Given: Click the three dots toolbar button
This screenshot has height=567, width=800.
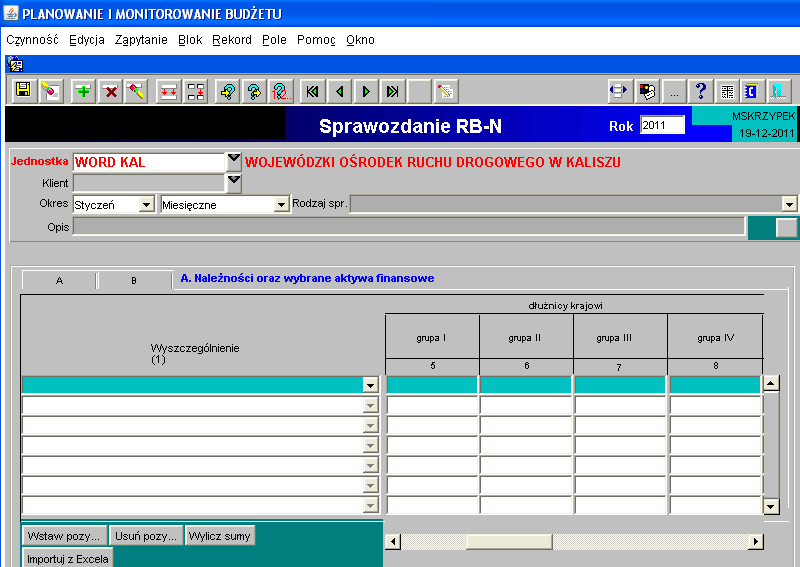Looking at the screenshot, I should click(674, 91).
